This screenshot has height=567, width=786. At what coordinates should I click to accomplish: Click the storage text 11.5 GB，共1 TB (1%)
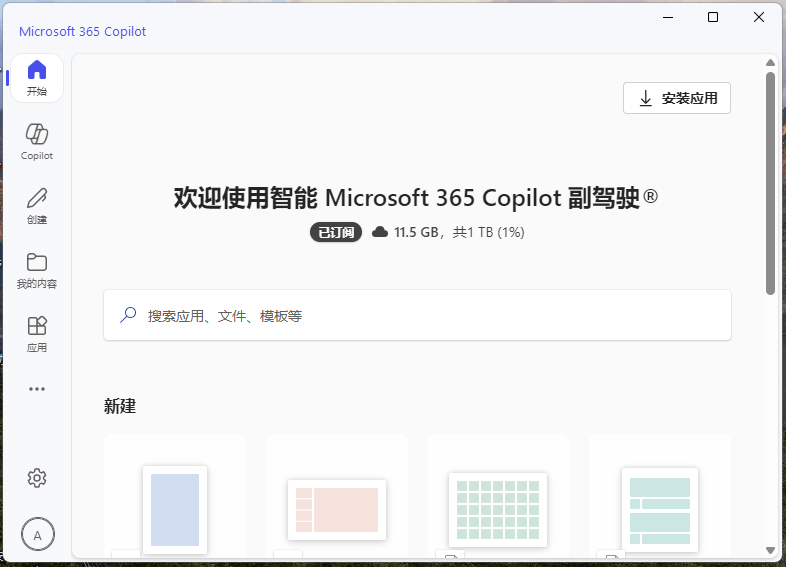(459, 232)
